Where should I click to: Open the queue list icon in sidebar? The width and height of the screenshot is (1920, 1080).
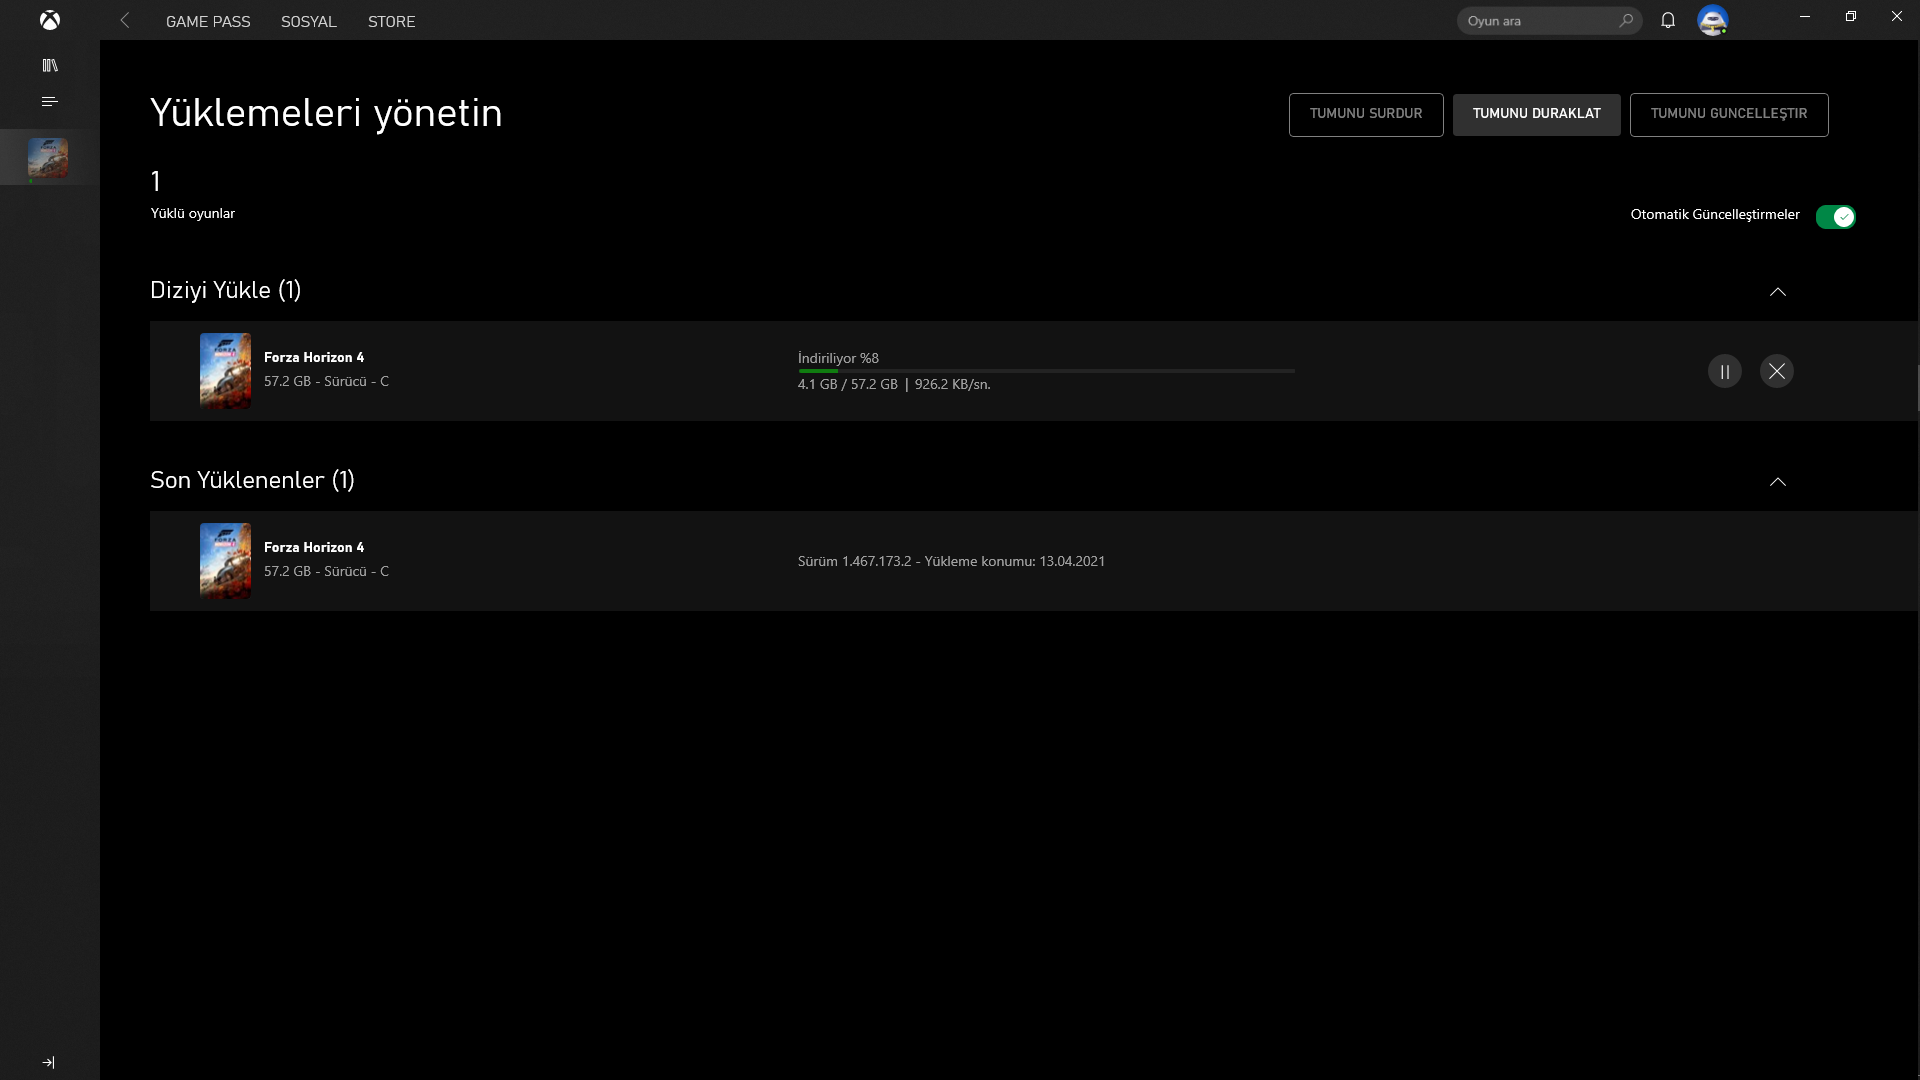[50, 102]
